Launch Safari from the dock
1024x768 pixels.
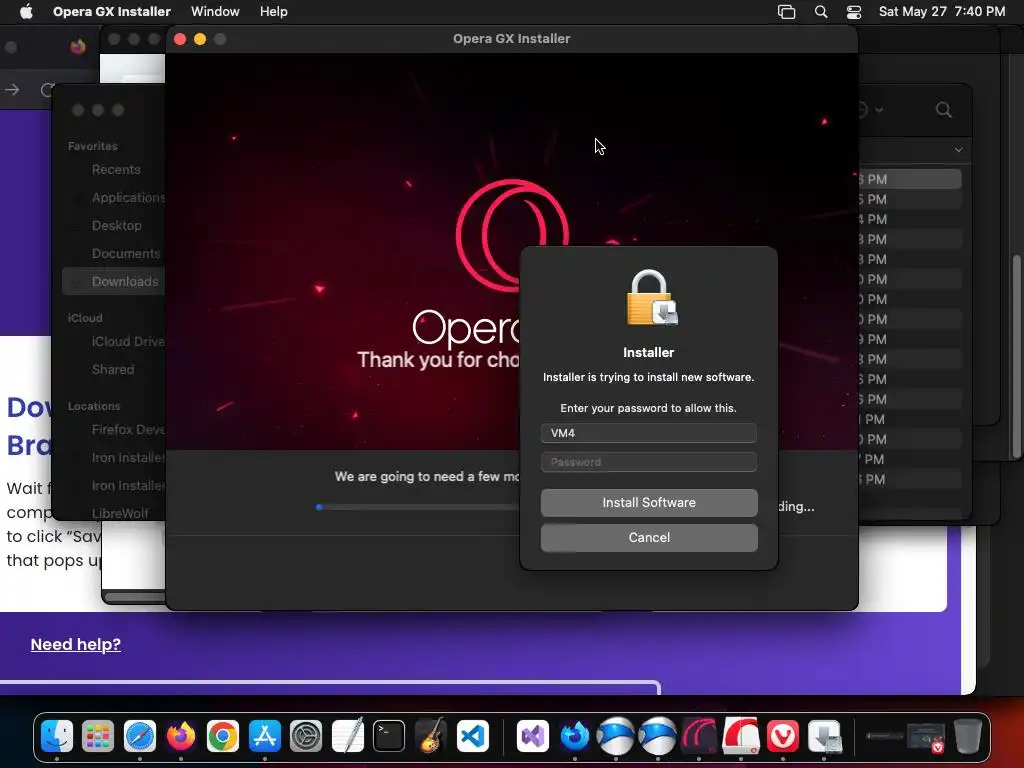[x=140, y=736]
